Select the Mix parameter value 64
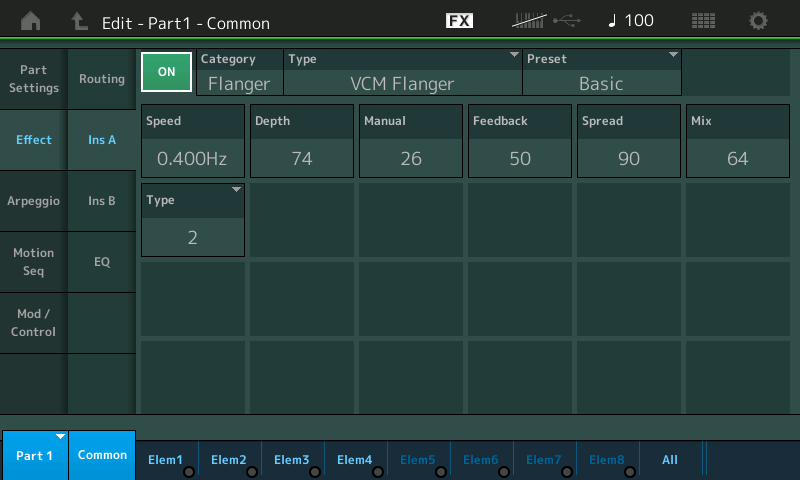This screenshot has width=800, height=480. coord(738,141)
